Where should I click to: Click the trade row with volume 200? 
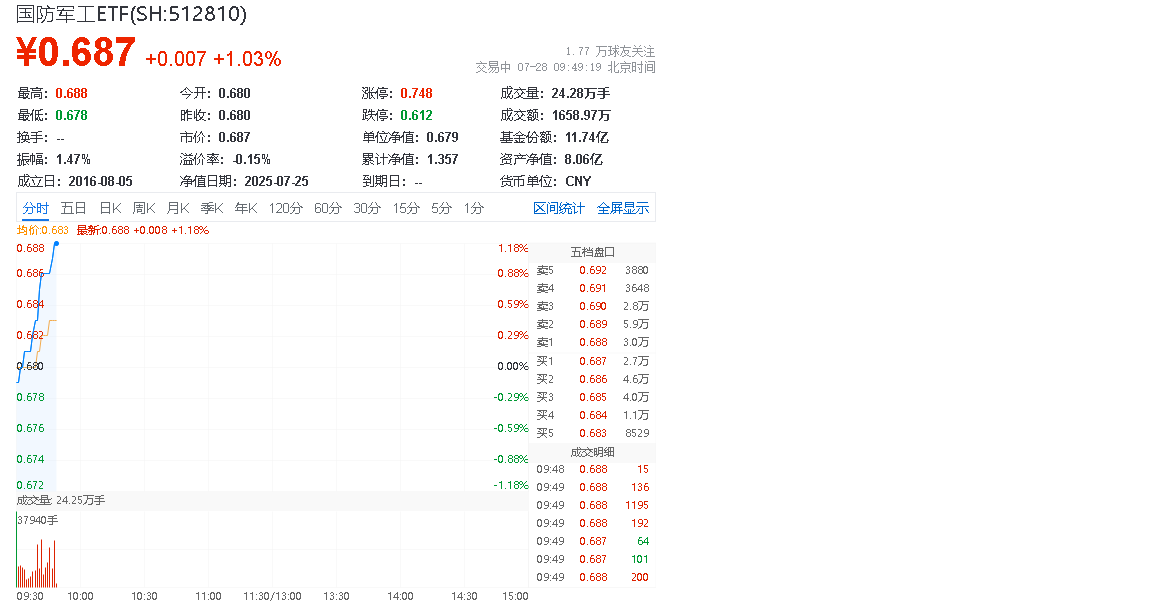click(x=593, y=577)
